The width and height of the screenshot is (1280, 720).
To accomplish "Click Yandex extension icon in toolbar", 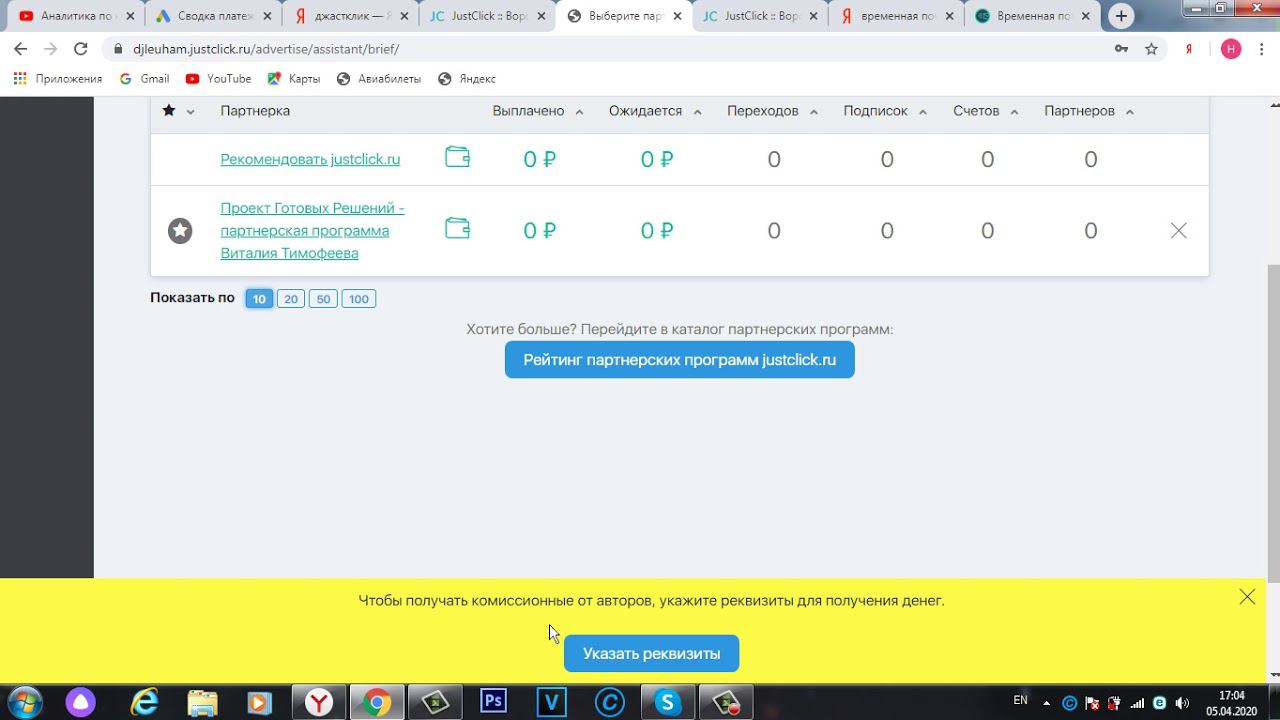I will [x=1189, y=49].
